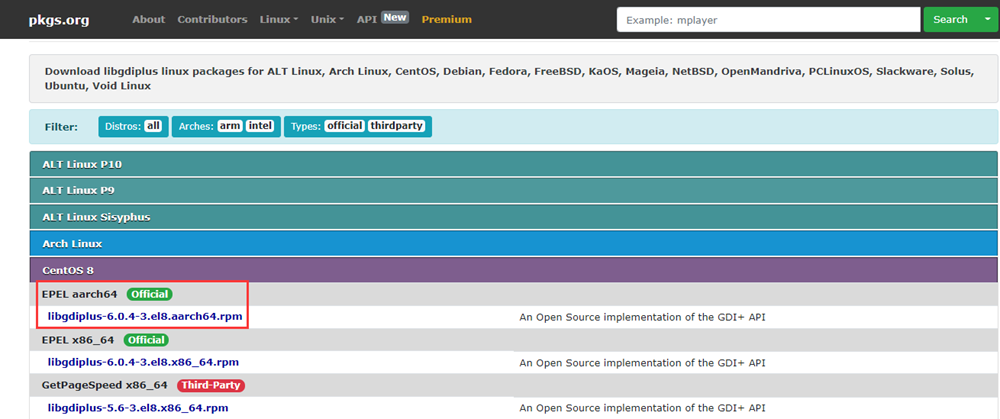The image size is (1000, 419).
Task: Go to the Premium page
Action: point(446,19)
